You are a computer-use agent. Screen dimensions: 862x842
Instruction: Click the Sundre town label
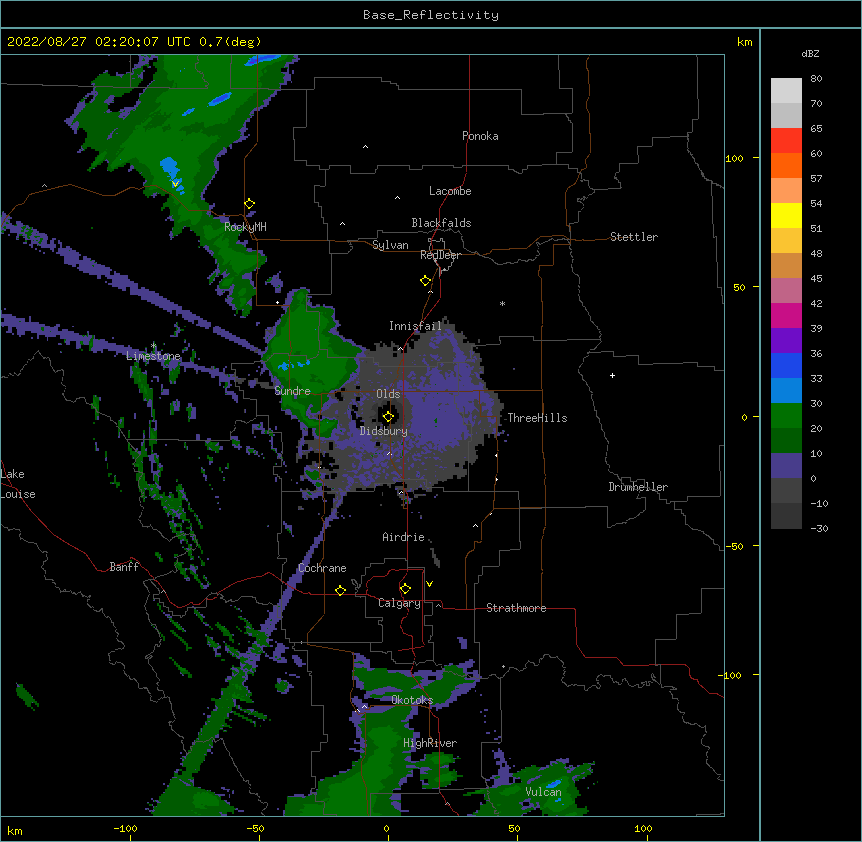[292, 391]
